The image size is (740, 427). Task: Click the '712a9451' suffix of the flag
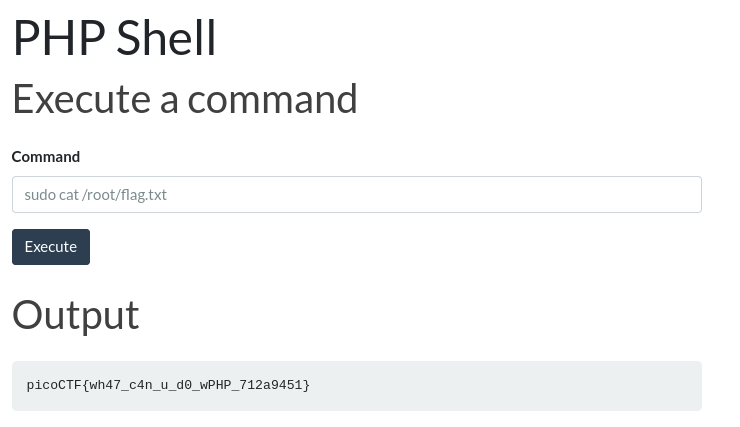pyautogui.click(x=270, y=385)
